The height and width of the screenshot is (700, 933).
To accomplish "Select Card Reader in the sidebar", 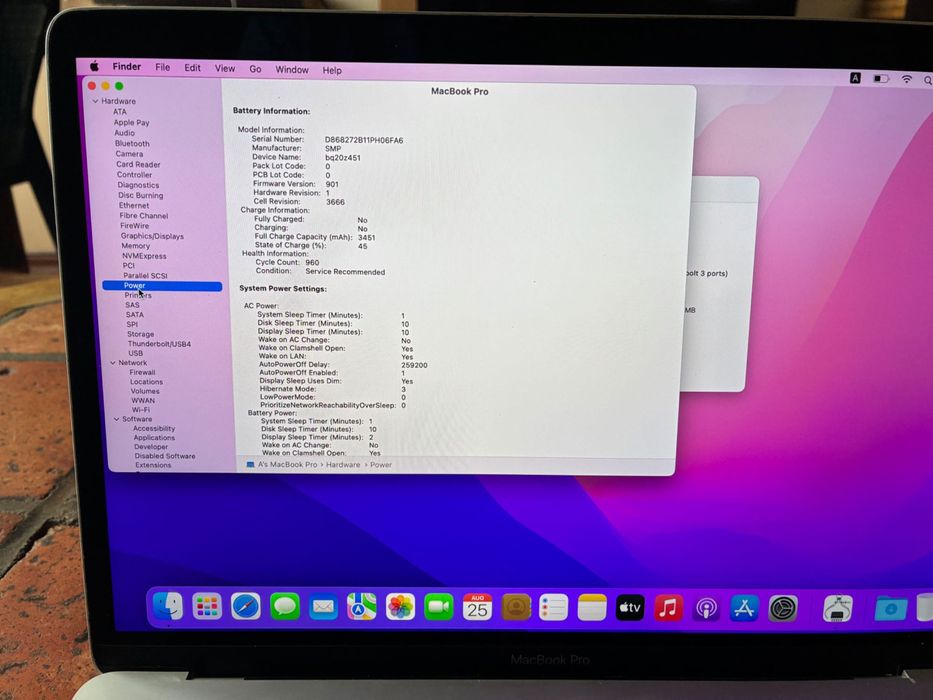I will (x=138, y=164).
